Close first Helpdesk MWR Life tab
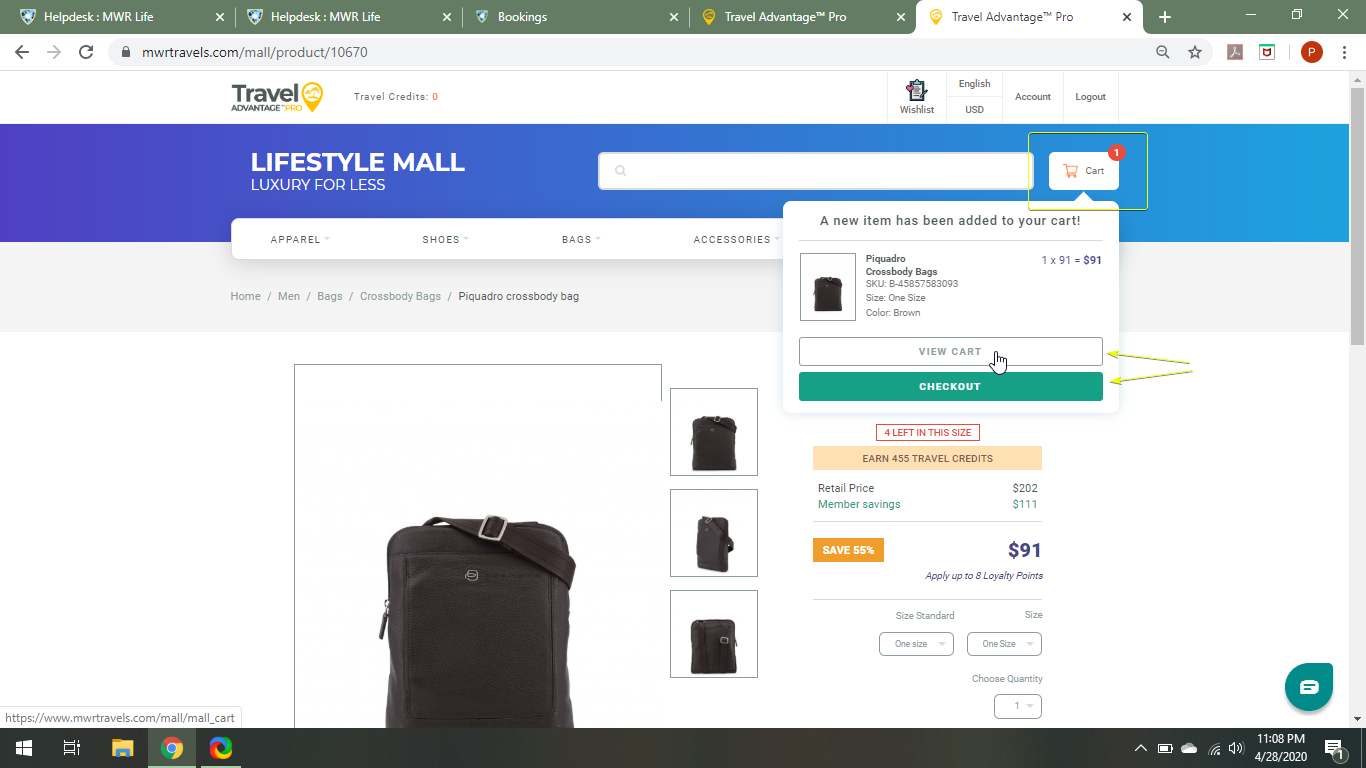This screenshot has height=768, width=1366. tap(220, 17)
